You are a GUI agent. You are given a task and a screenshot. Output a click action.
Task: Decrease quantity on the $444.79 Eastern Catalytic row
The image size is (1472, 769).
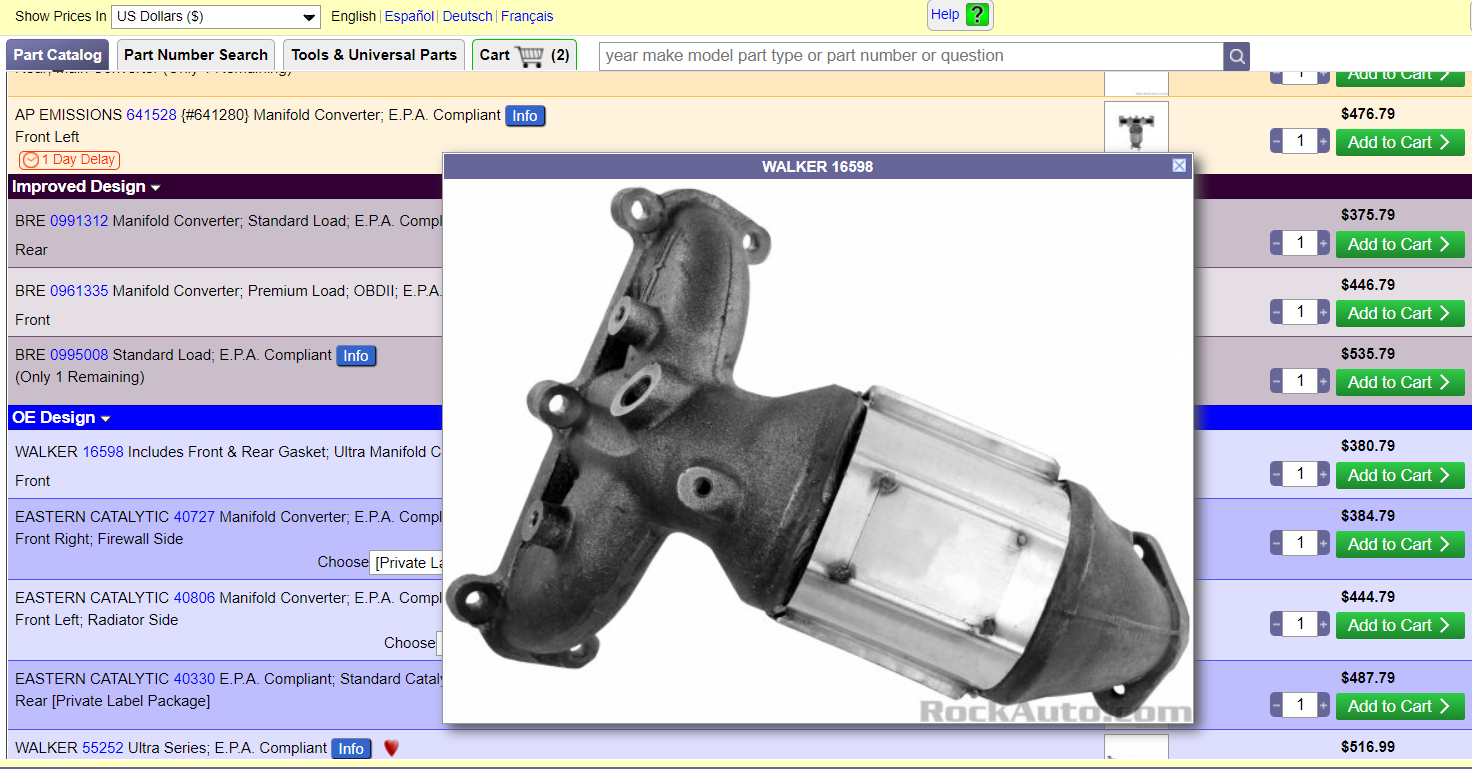tap(1276, 624)
